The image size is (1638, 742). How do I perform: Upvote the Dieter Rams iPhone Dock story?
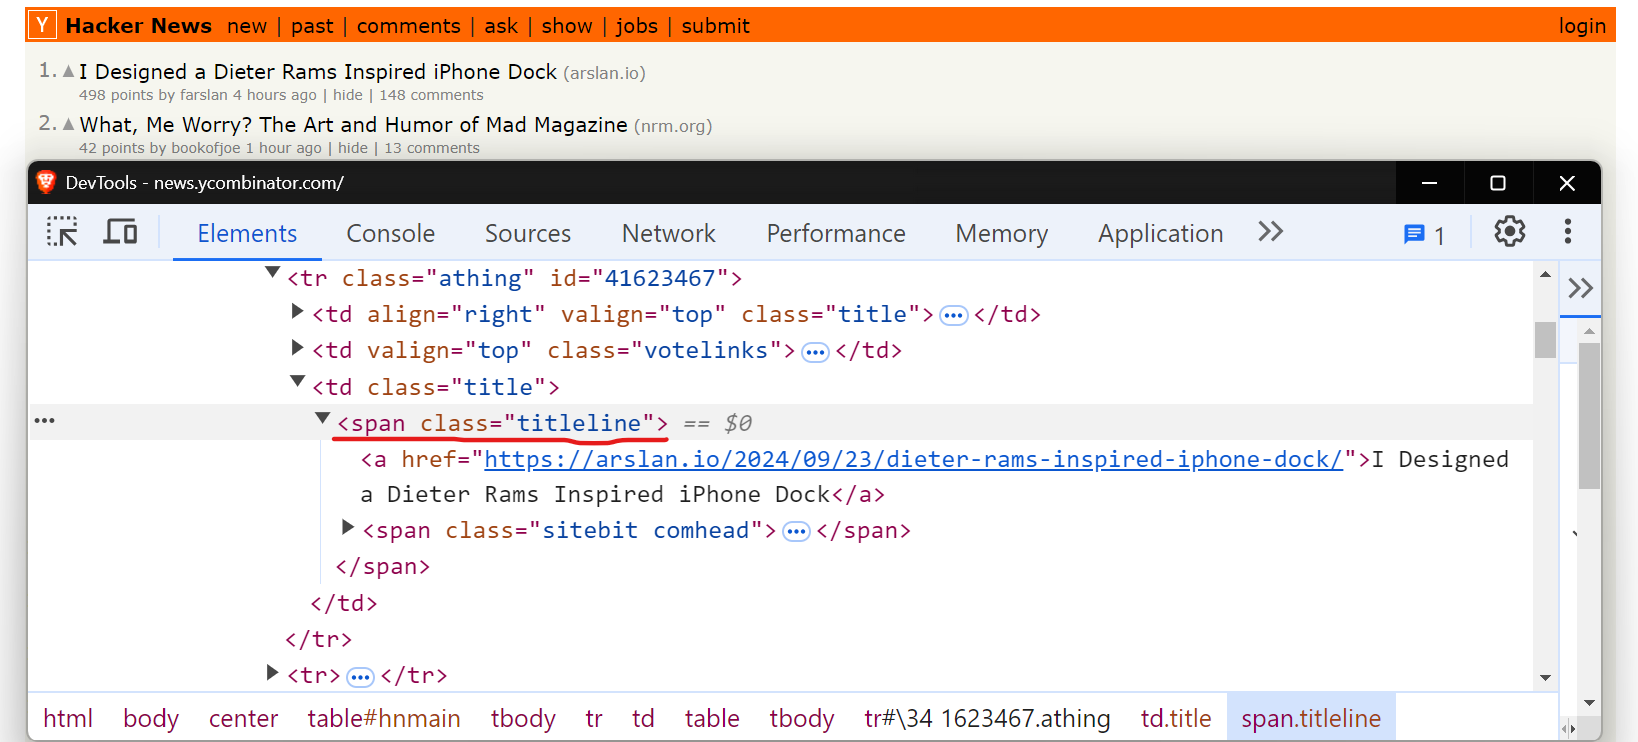point(68,71)
